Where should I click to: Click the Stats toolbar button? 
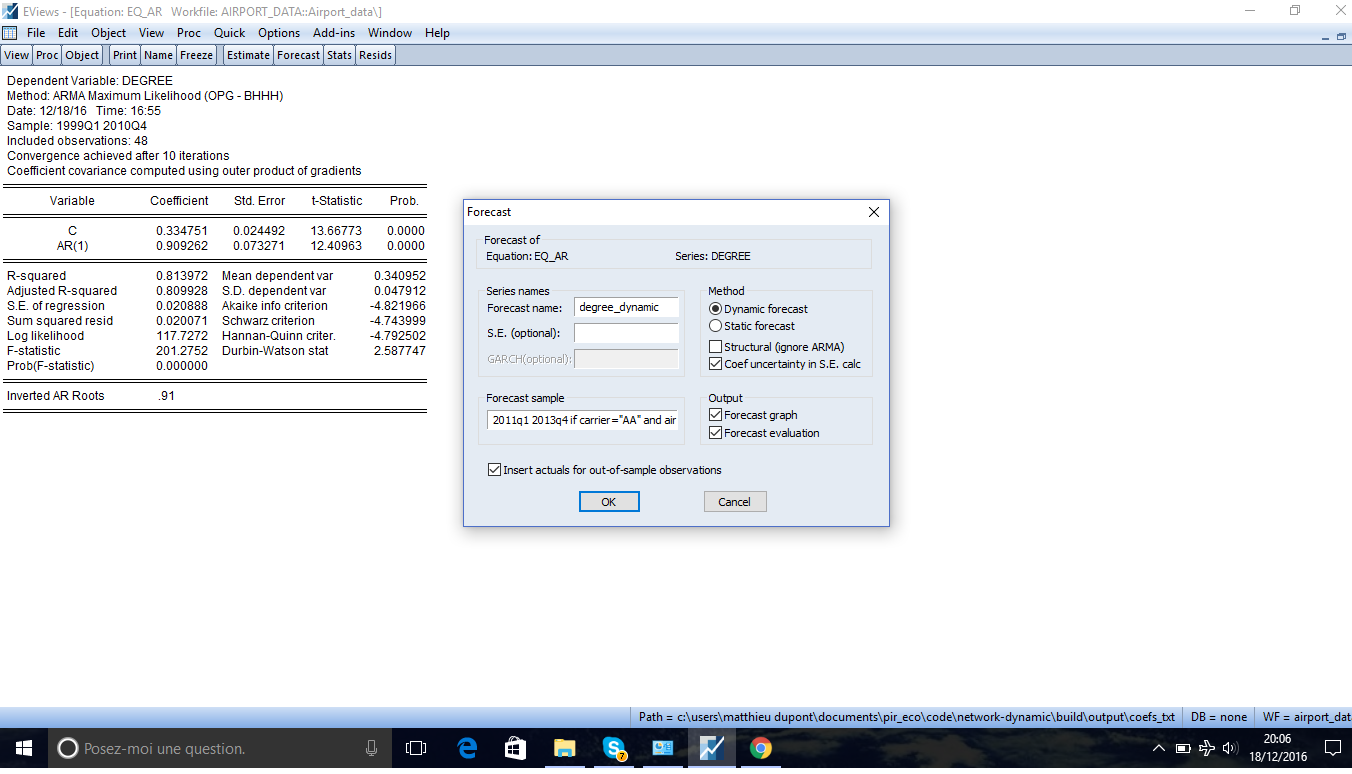point(339,55)
